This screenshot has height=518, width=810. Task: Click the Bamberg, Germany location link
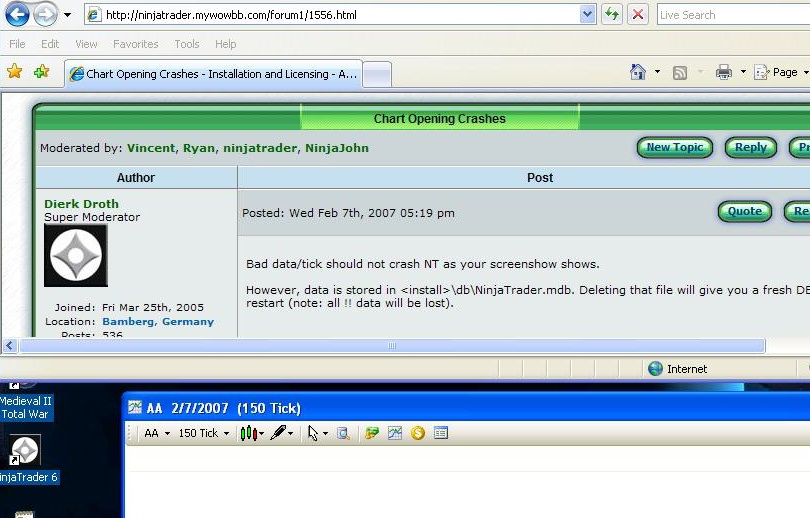coord(158,321)
